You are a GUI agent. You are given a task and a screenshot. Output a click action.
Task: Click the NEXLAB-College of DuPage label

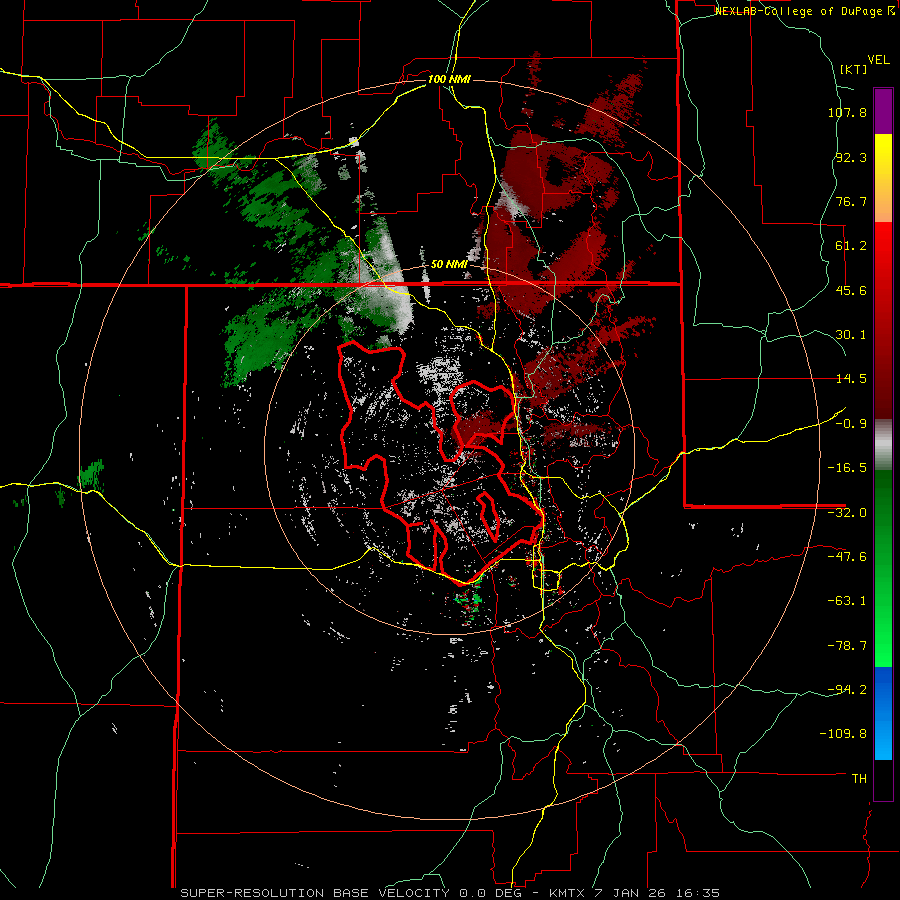click(804, 11)
